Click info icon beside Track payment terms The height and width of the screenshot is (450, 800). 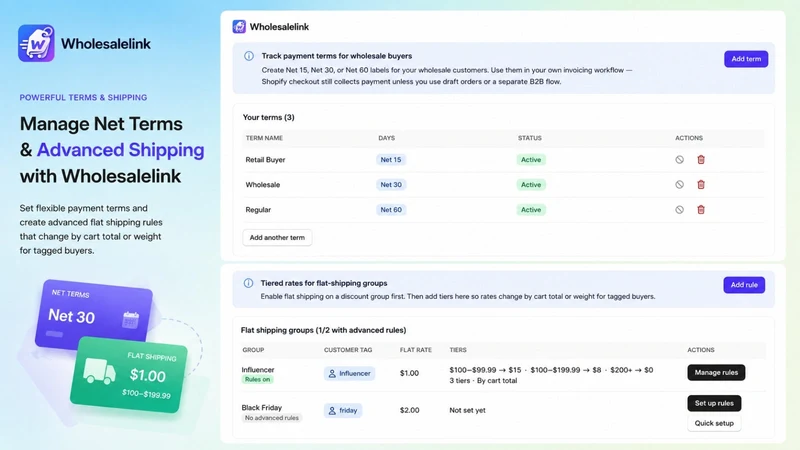249,56
